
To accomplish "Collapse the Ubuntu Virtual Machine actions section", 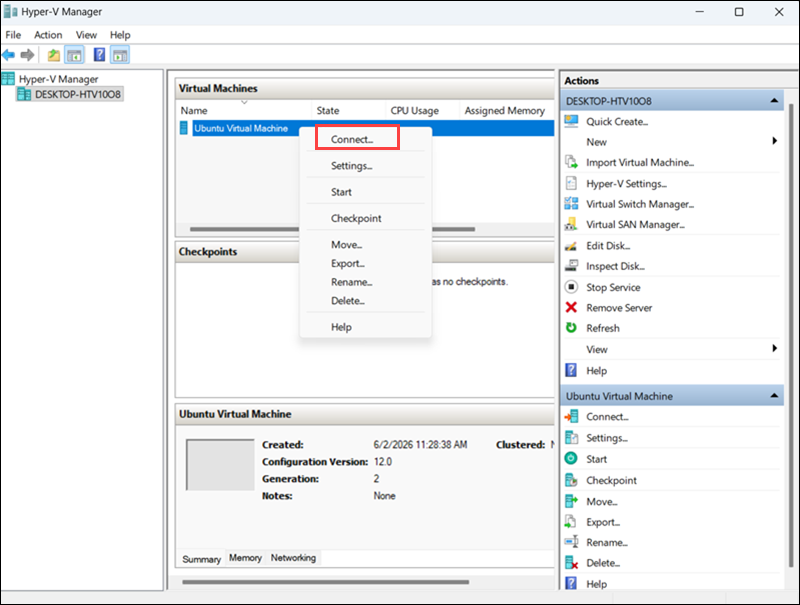I will [x=774, y=395].
